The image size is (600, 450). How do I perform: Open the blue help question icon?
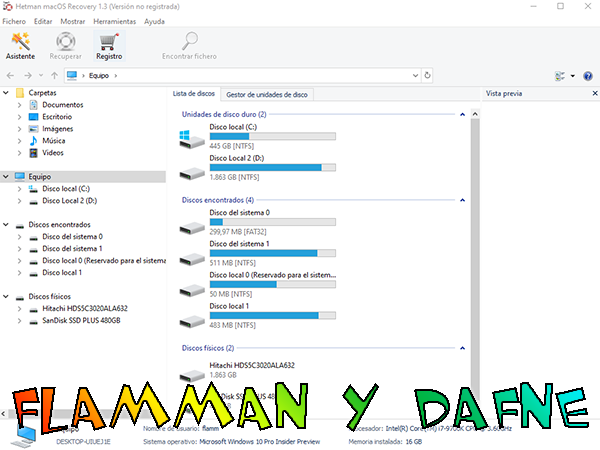pos(588,76)
